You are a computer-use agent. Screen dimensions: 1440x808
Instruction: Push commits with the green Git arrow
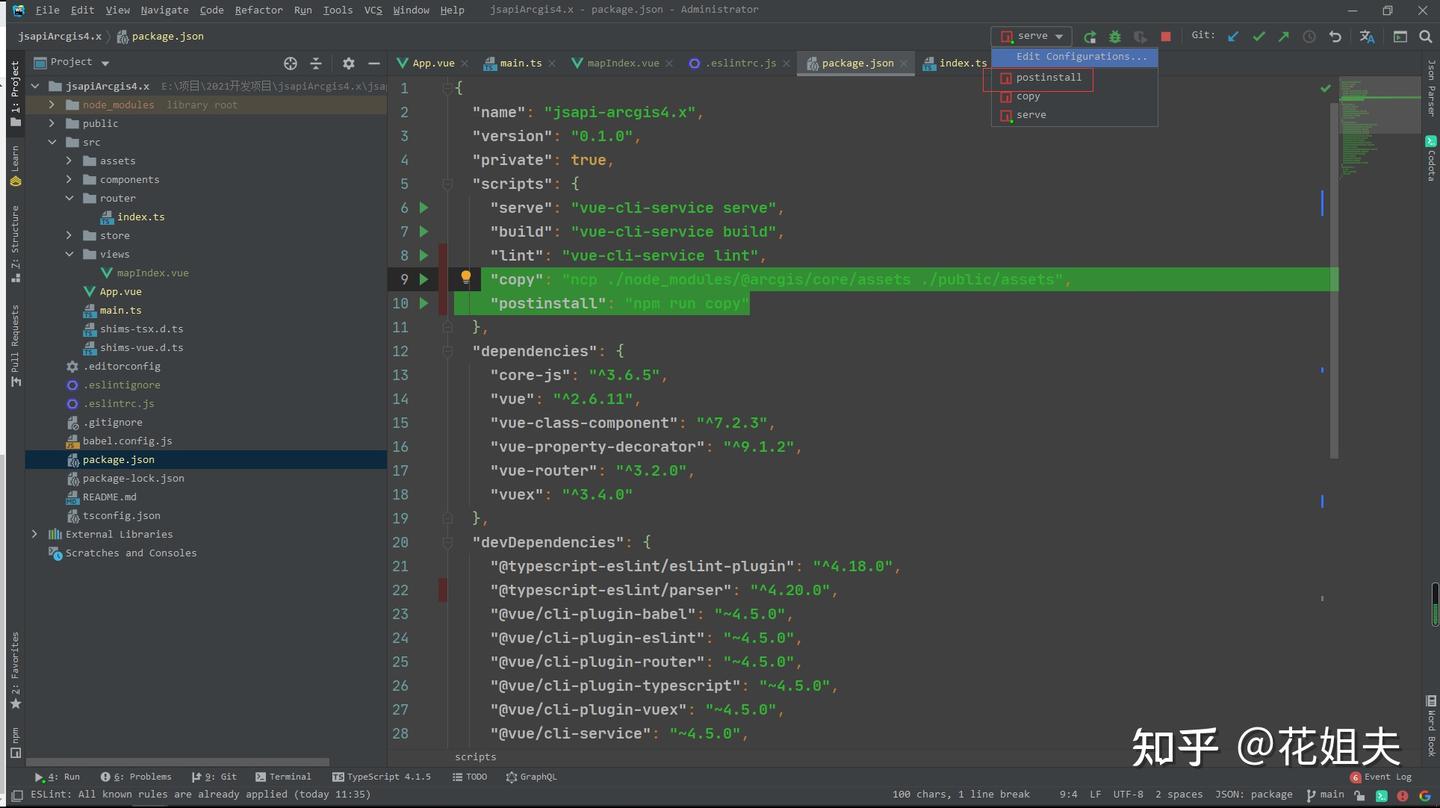coord(1284,36)
